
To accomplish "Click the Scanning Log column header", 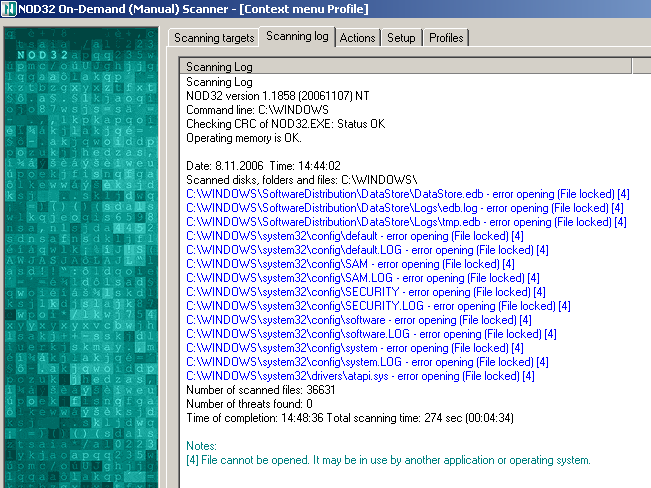I will [x=405, y=66].
